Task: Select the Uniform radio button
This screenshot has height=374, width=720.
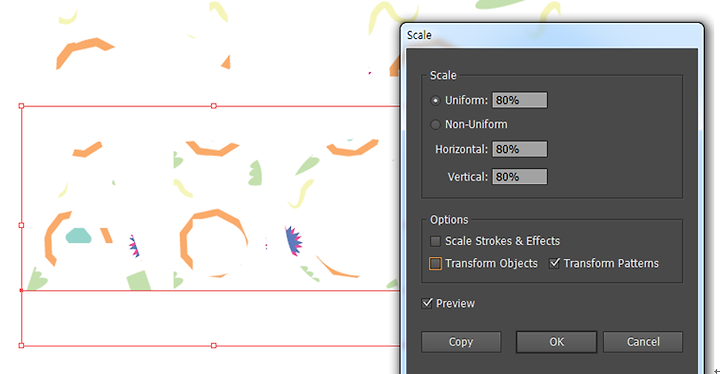Action: click(x=435, y=101)
